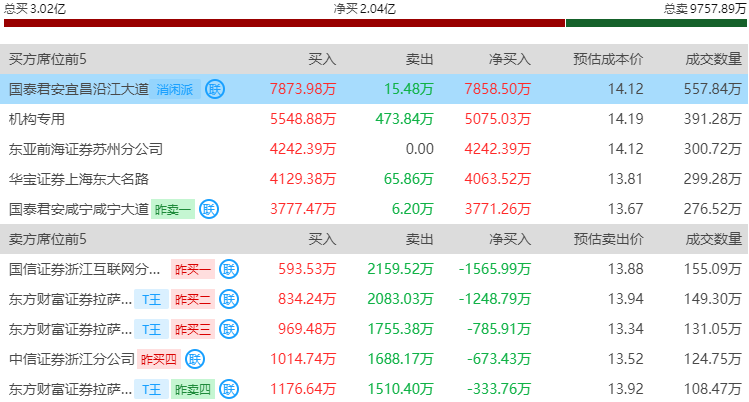Click the 557.84万 volume value
Screen dimensions: 749x402
tap(713, 89)
